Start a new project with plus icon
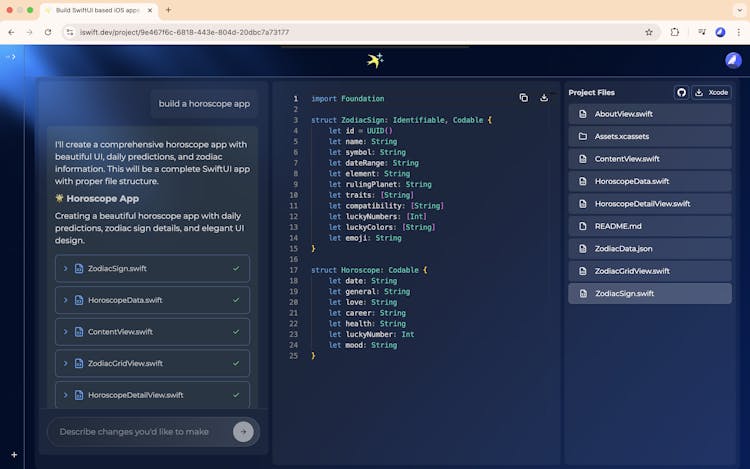750x469 pixels. 14,455
